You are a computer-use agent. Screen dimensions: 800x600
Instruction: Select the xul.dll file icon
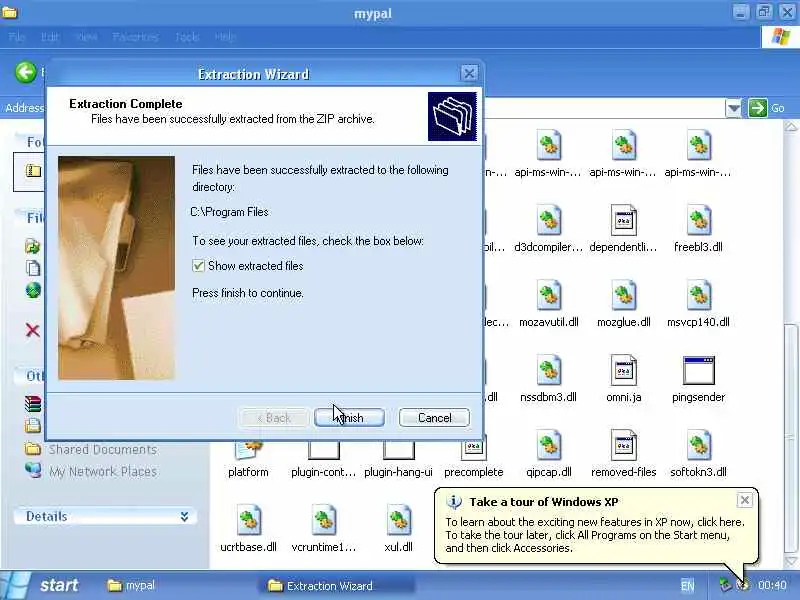tap(398, 520)
